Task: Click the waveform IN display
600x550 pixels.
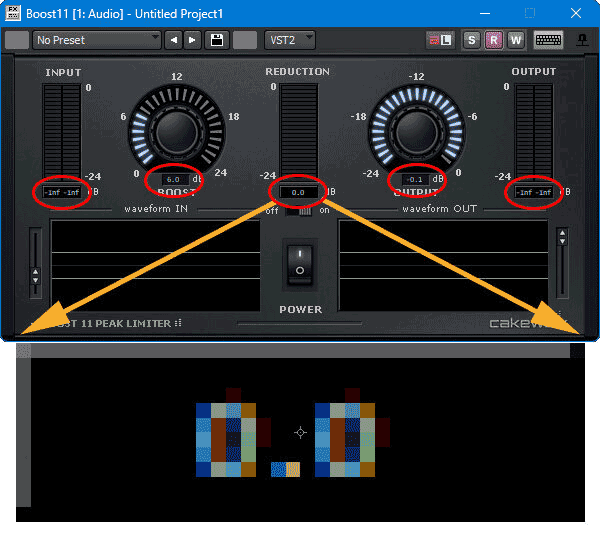Action: point(155,264)
